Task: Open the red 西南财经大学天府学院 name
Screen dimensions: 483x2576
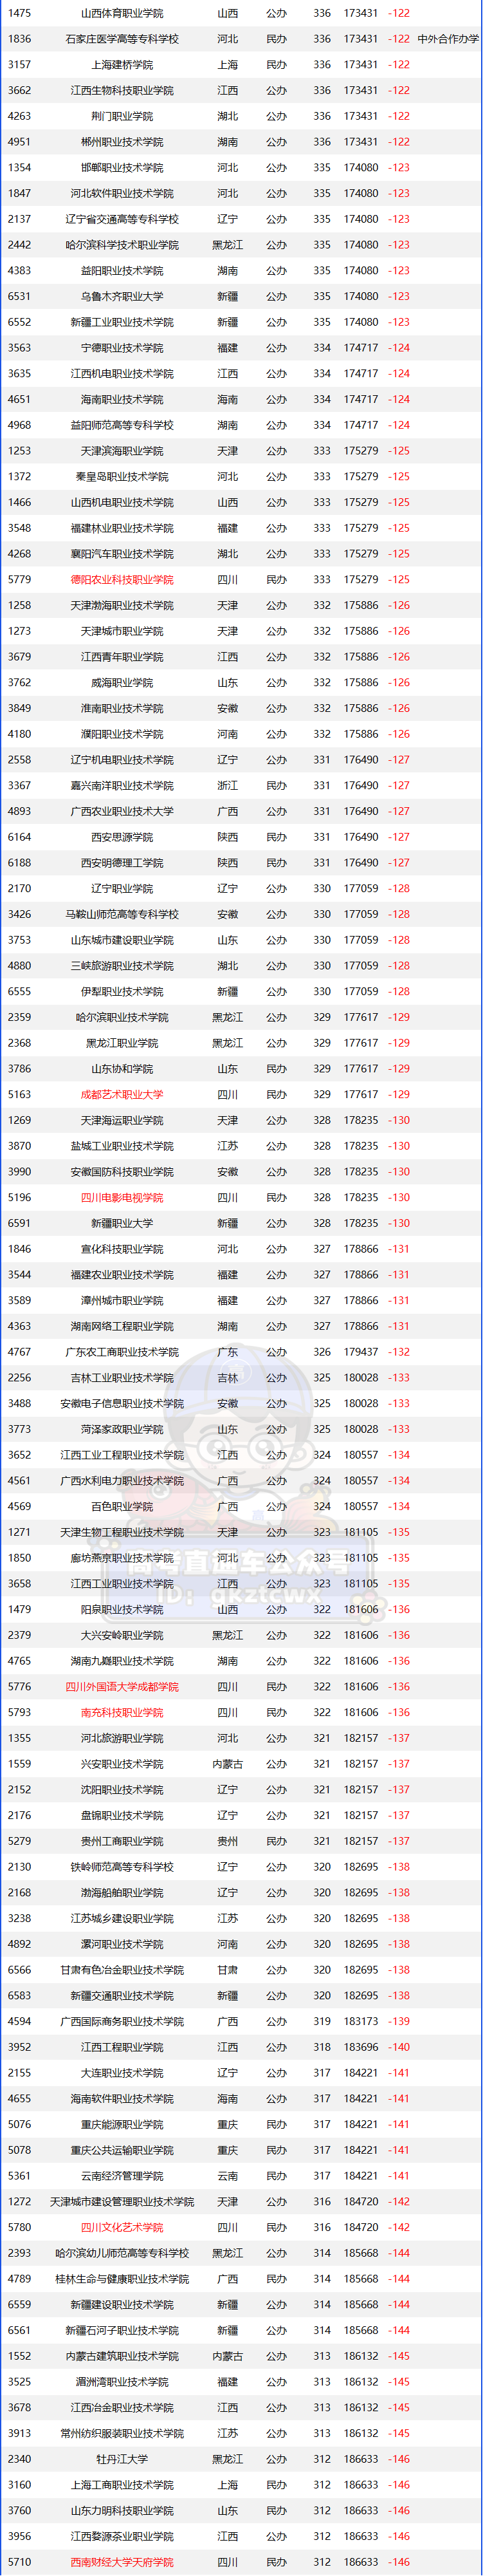Action: point(122,2562)
